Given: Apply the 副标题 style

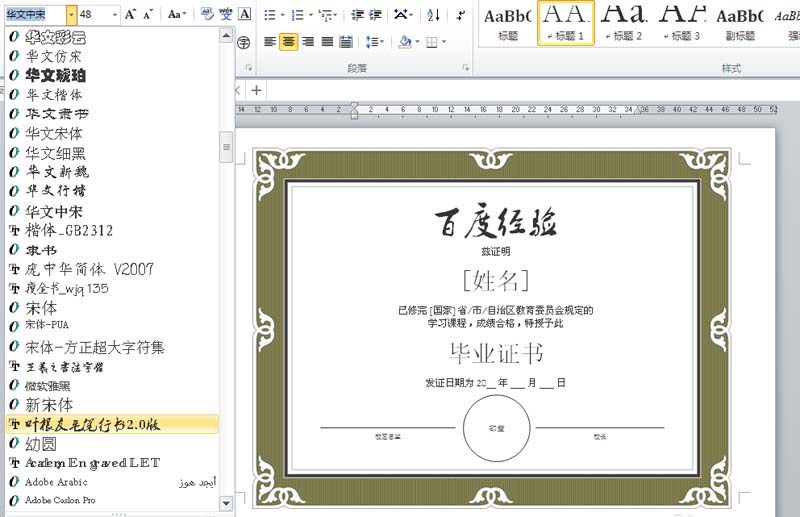Looking at the screenshot, I should 740,23.
